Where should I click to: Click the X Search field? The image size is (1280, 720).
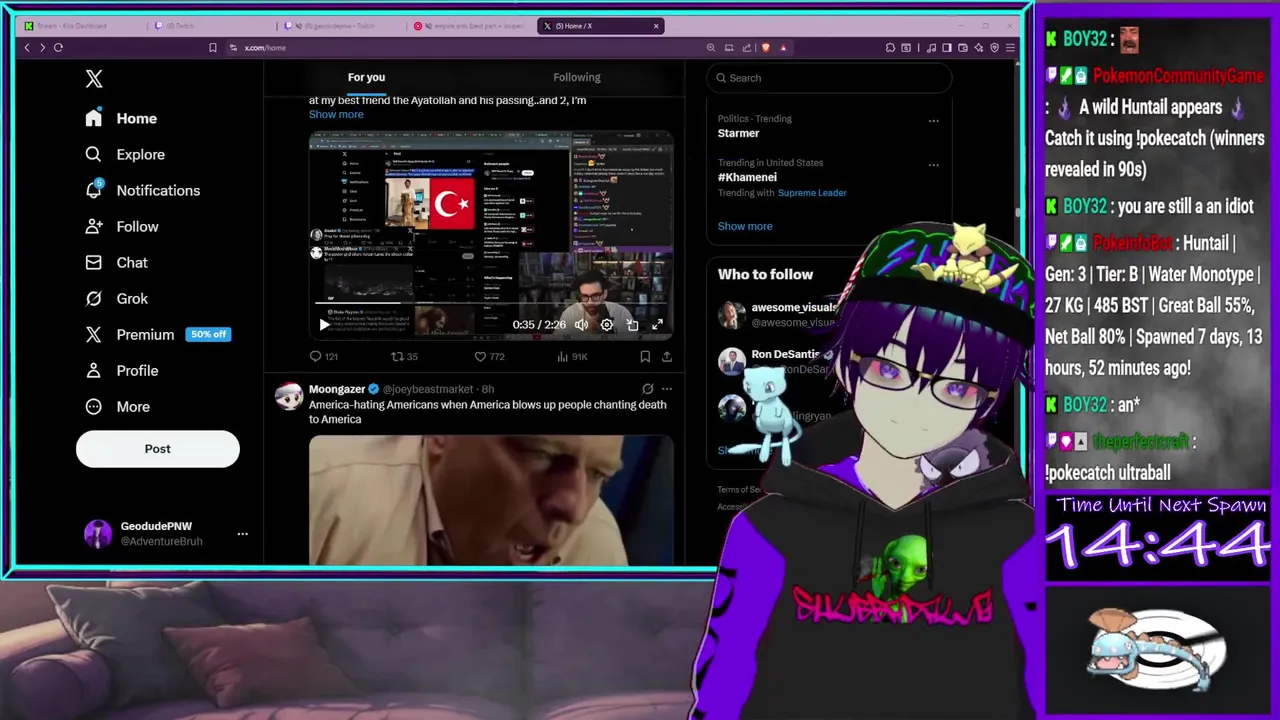pyautogui.click(x=829, y=78)
